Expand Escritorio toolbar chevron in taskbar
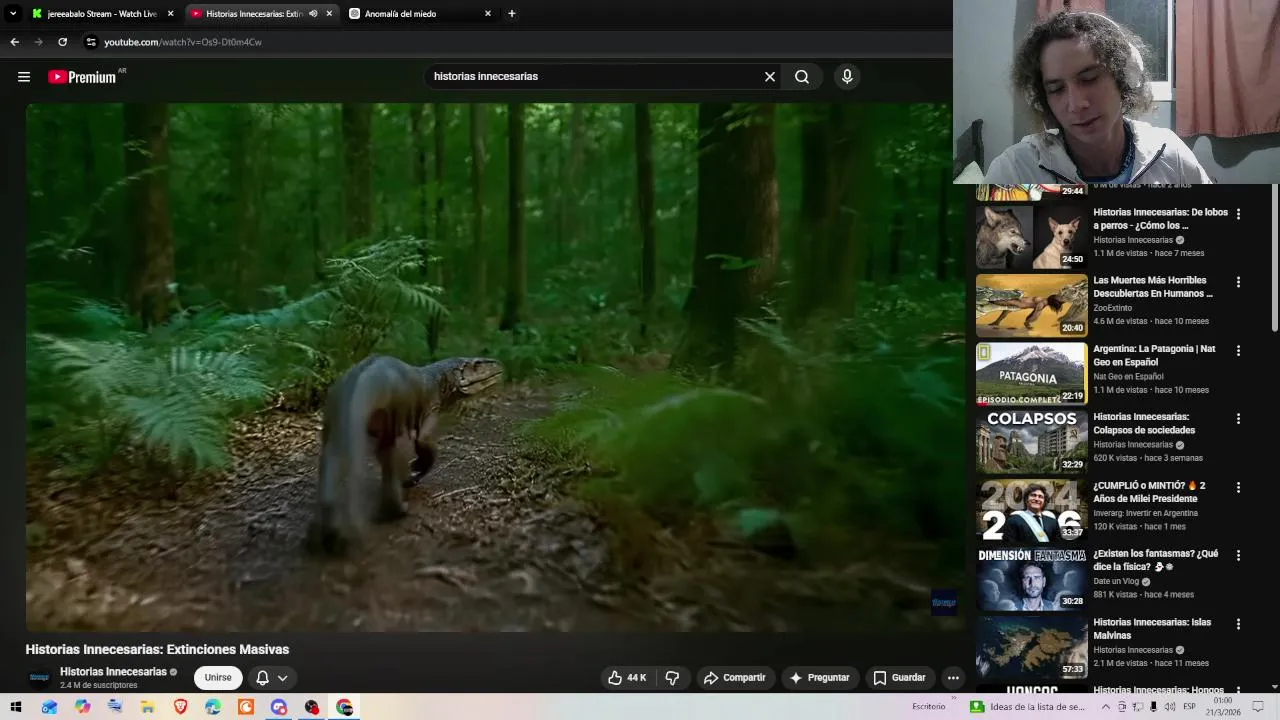Image resolution: width=1280 pixels, height=720 pixels. click(x=954, y=700)
